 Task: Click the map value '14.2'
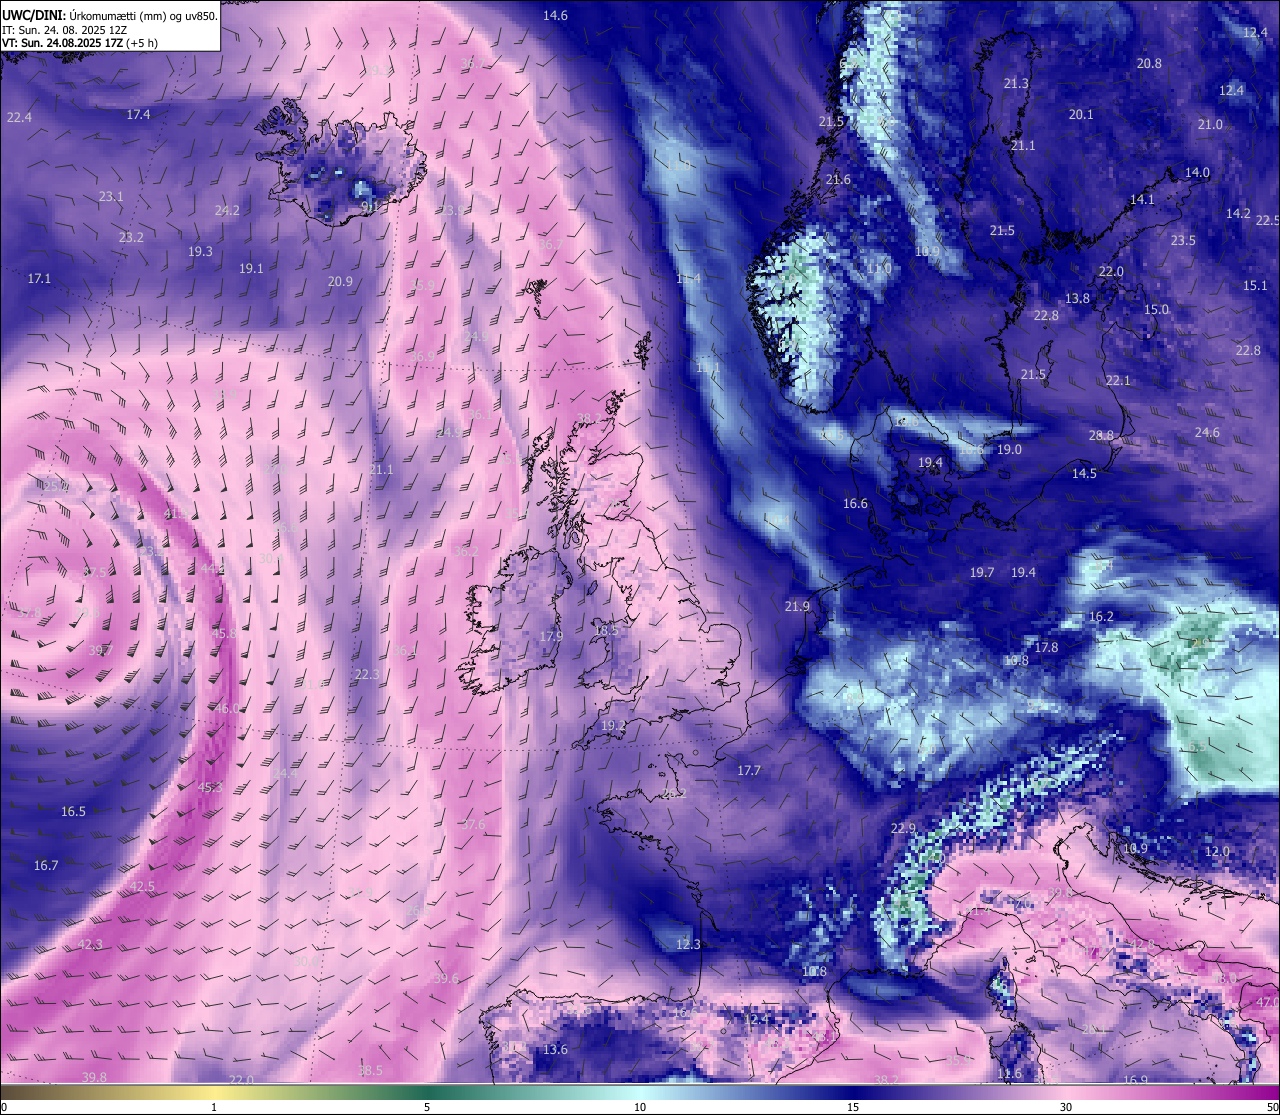coord(1238,214)
